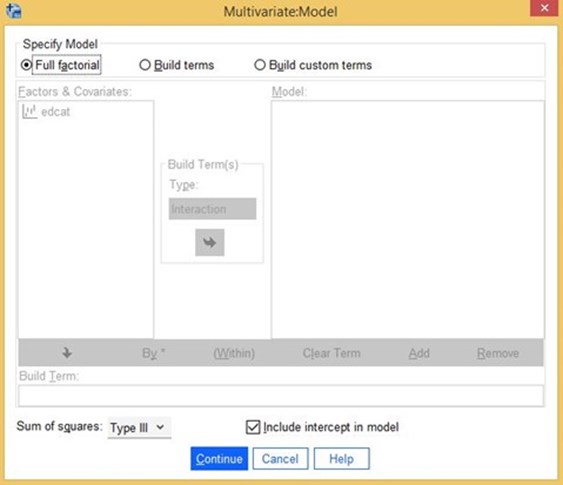This screenshot has height=485, width=563.
Task: Close the Multivariate:Model dialog
Action: tap(544, 8)
